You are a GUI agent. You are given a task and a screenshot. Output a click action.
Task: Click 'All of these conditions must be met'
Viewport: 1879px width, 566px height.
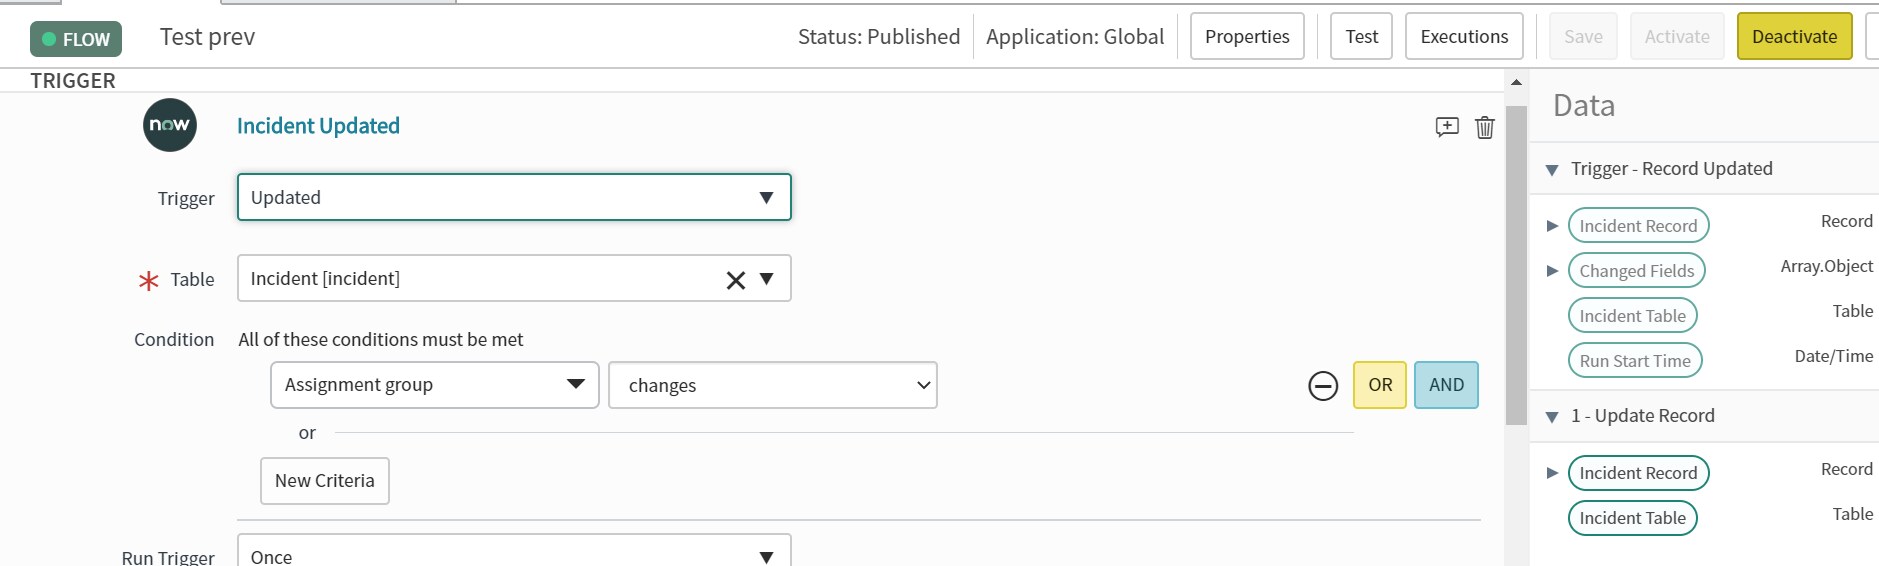click(381, 340)
